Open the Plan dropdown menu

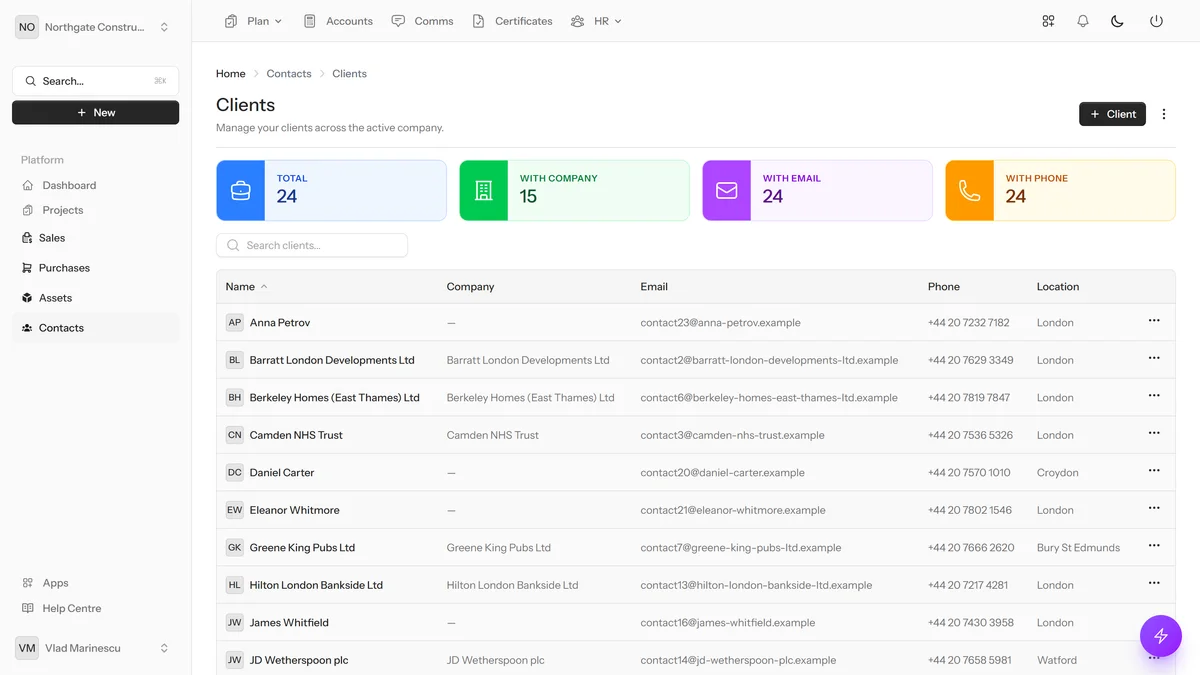(254, 21)
